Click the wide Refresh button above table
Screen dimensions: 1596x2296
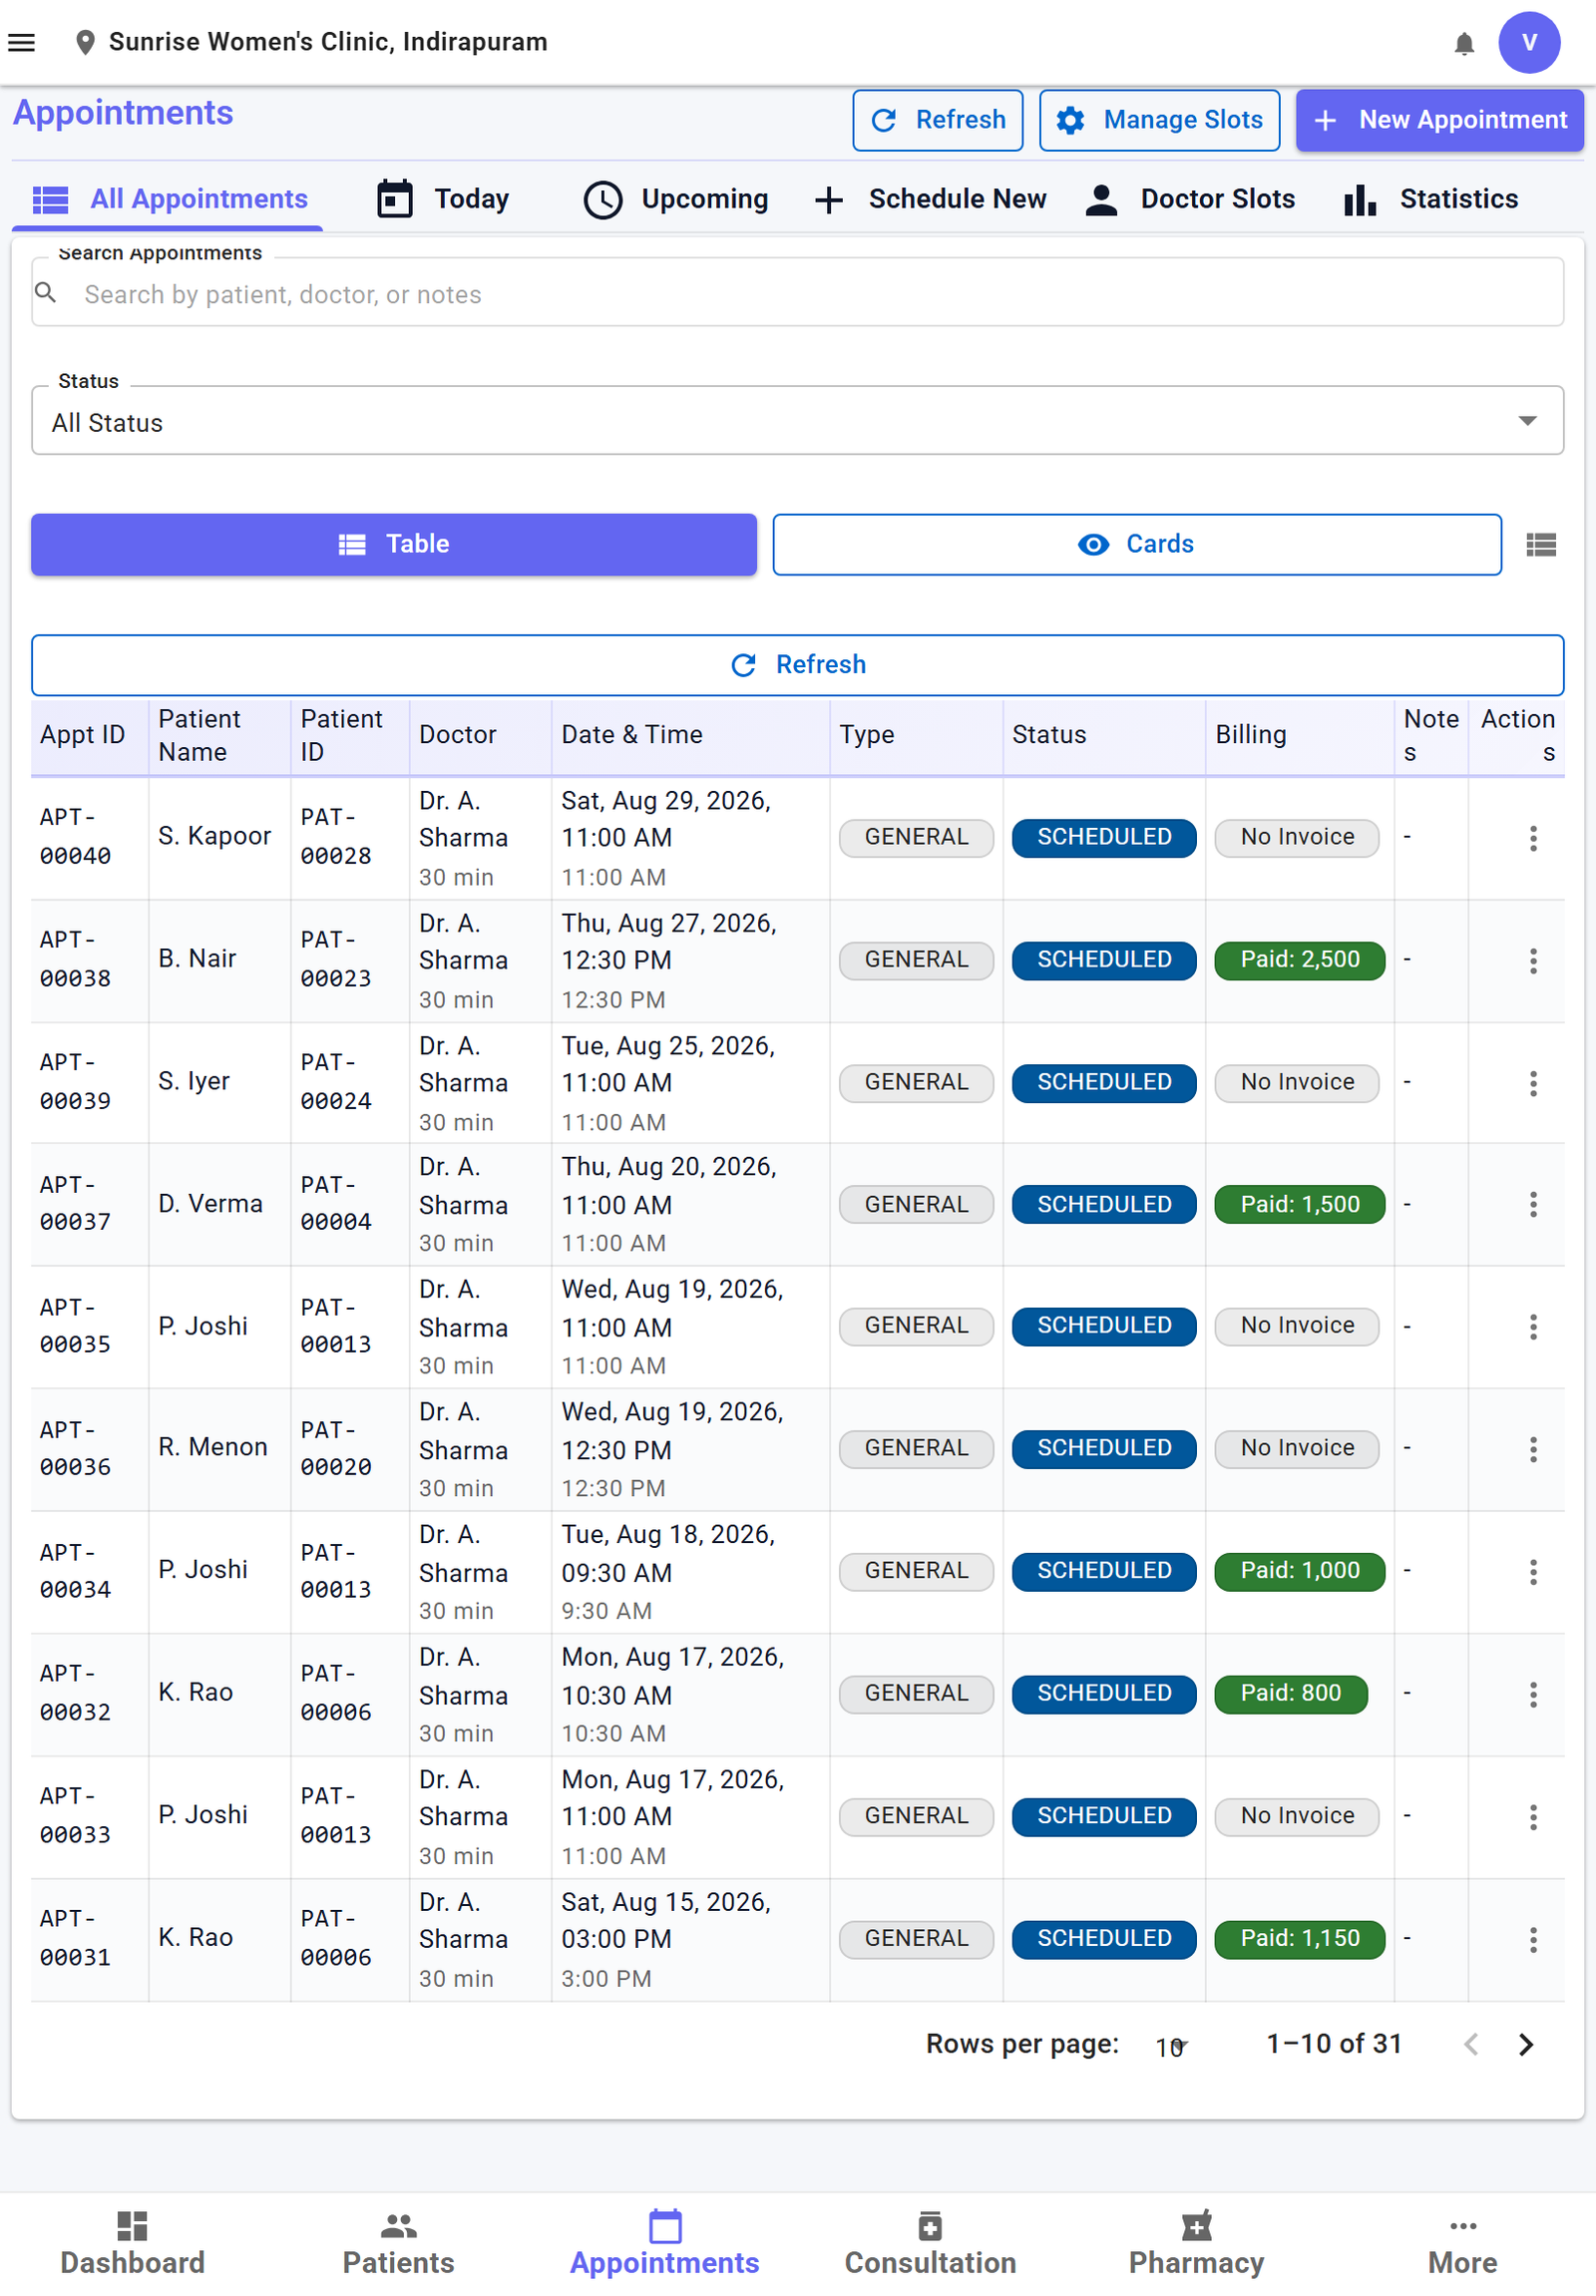point(797,665)
